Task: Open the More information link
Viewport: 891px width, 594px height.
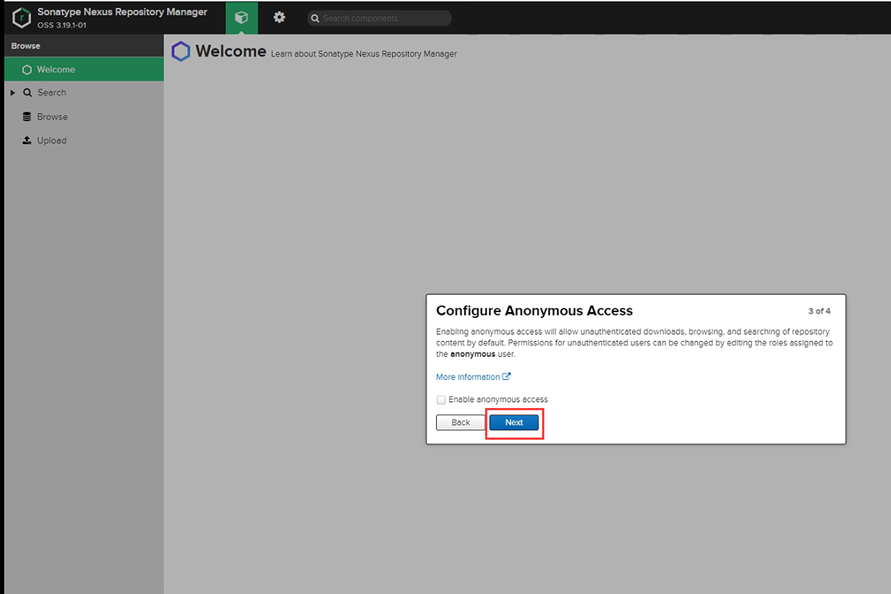Action: (468, 377)
